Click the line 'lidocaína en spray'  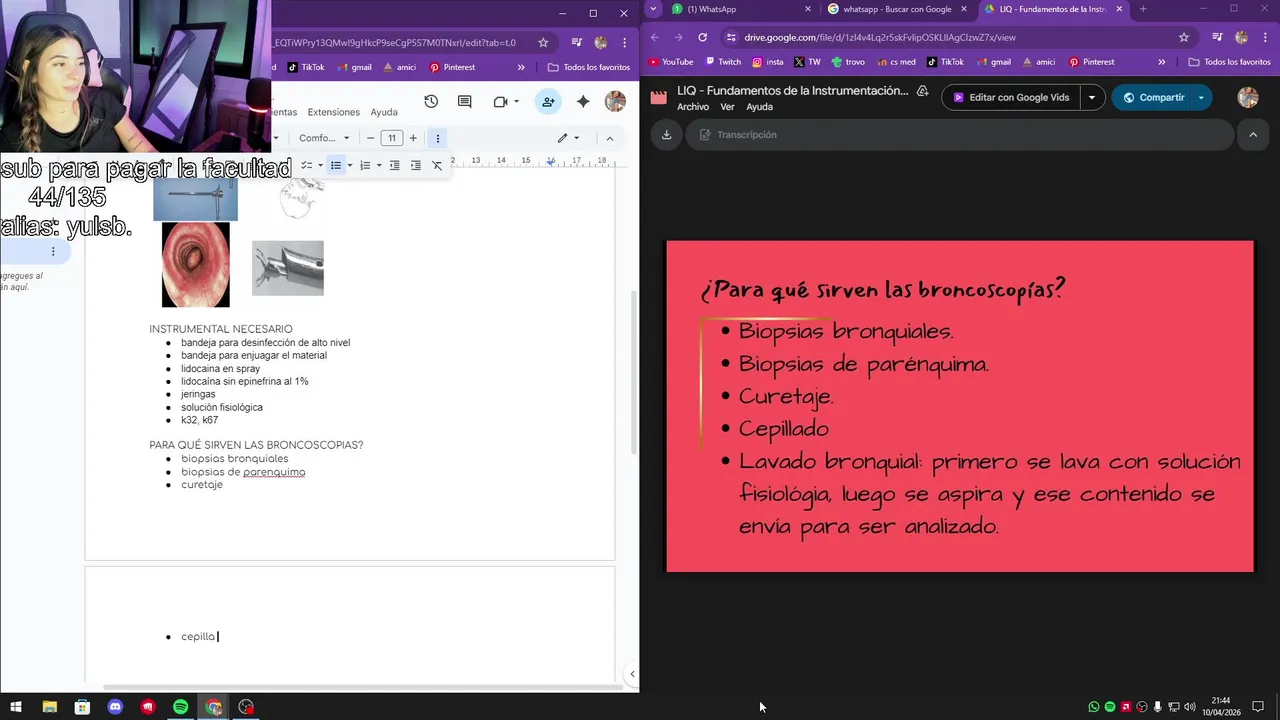[x=220, y=369]
